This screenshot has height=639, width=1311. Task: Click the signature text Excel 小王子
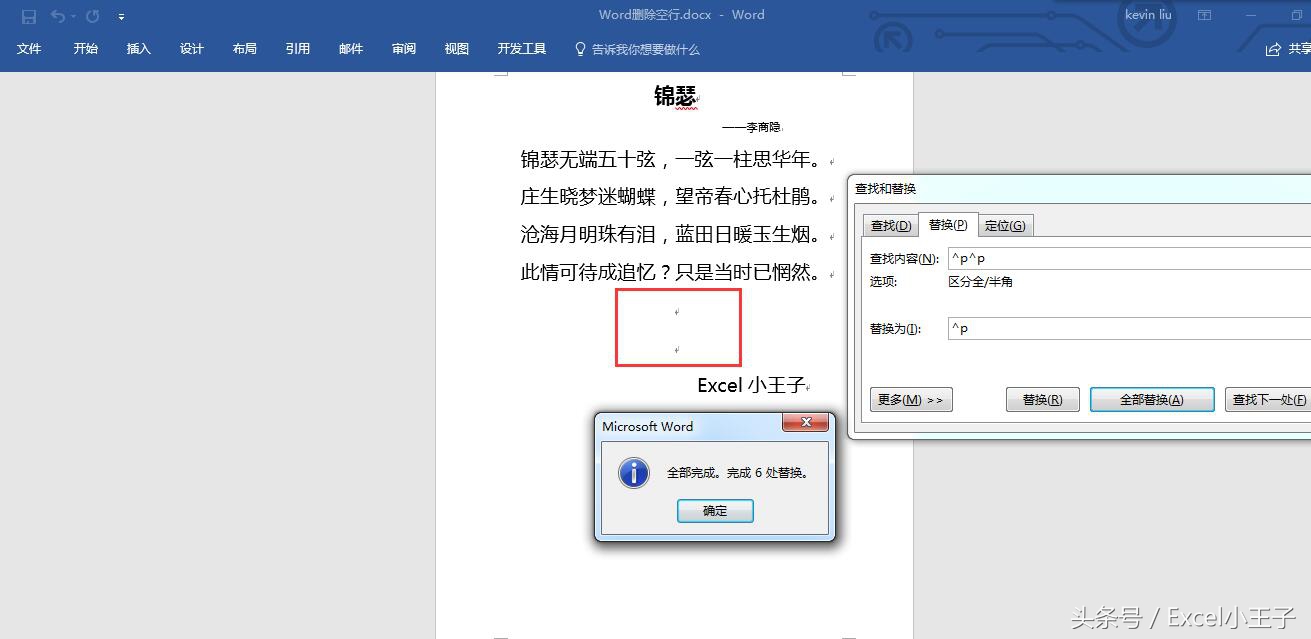[751, 385]
